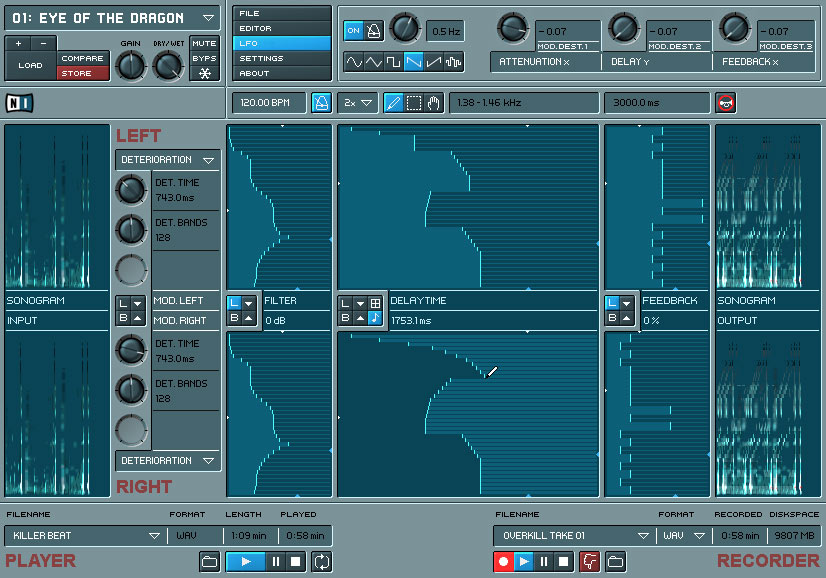The image size is (826, 578).
Task: Open the FILE menu
Action: [282, 13]
